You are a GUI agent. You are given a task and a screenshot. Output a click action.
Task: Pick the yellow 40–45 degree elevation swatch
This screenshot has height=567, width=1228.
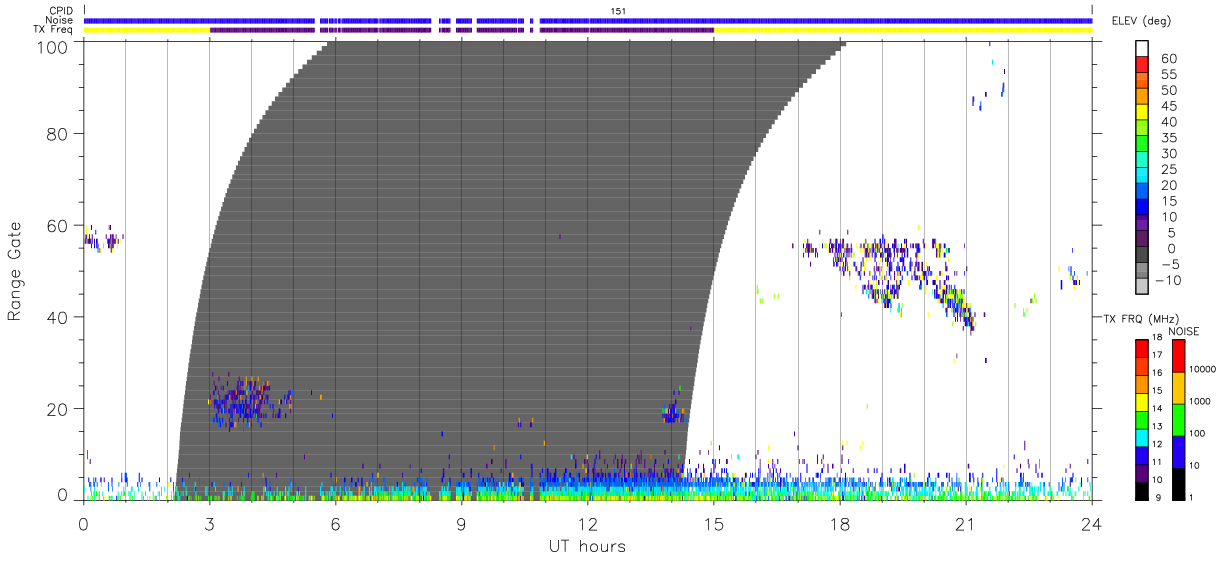1143,113
